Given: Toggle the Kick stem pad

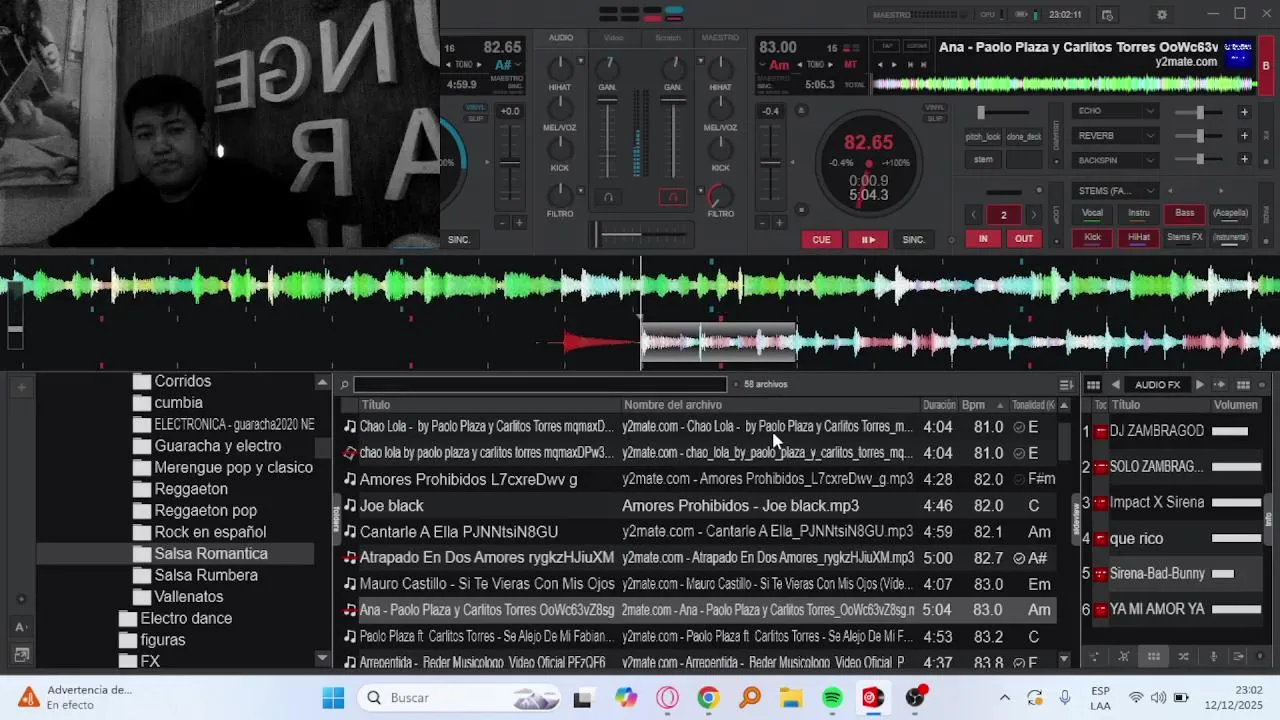Looking at the screenshot, I should point(1092,238).
